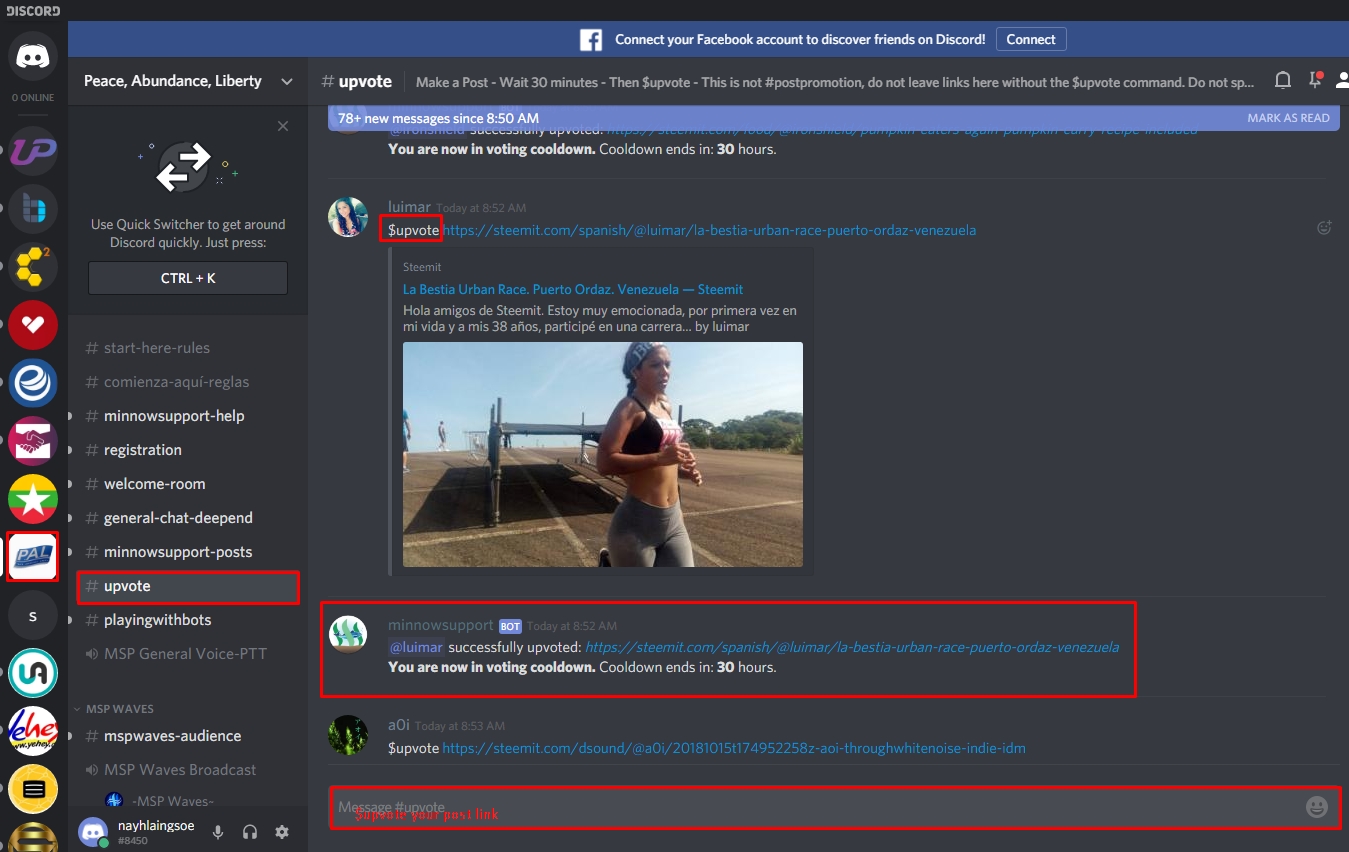
Task: Open emoji picker in message box
Action: [1317, 807]
